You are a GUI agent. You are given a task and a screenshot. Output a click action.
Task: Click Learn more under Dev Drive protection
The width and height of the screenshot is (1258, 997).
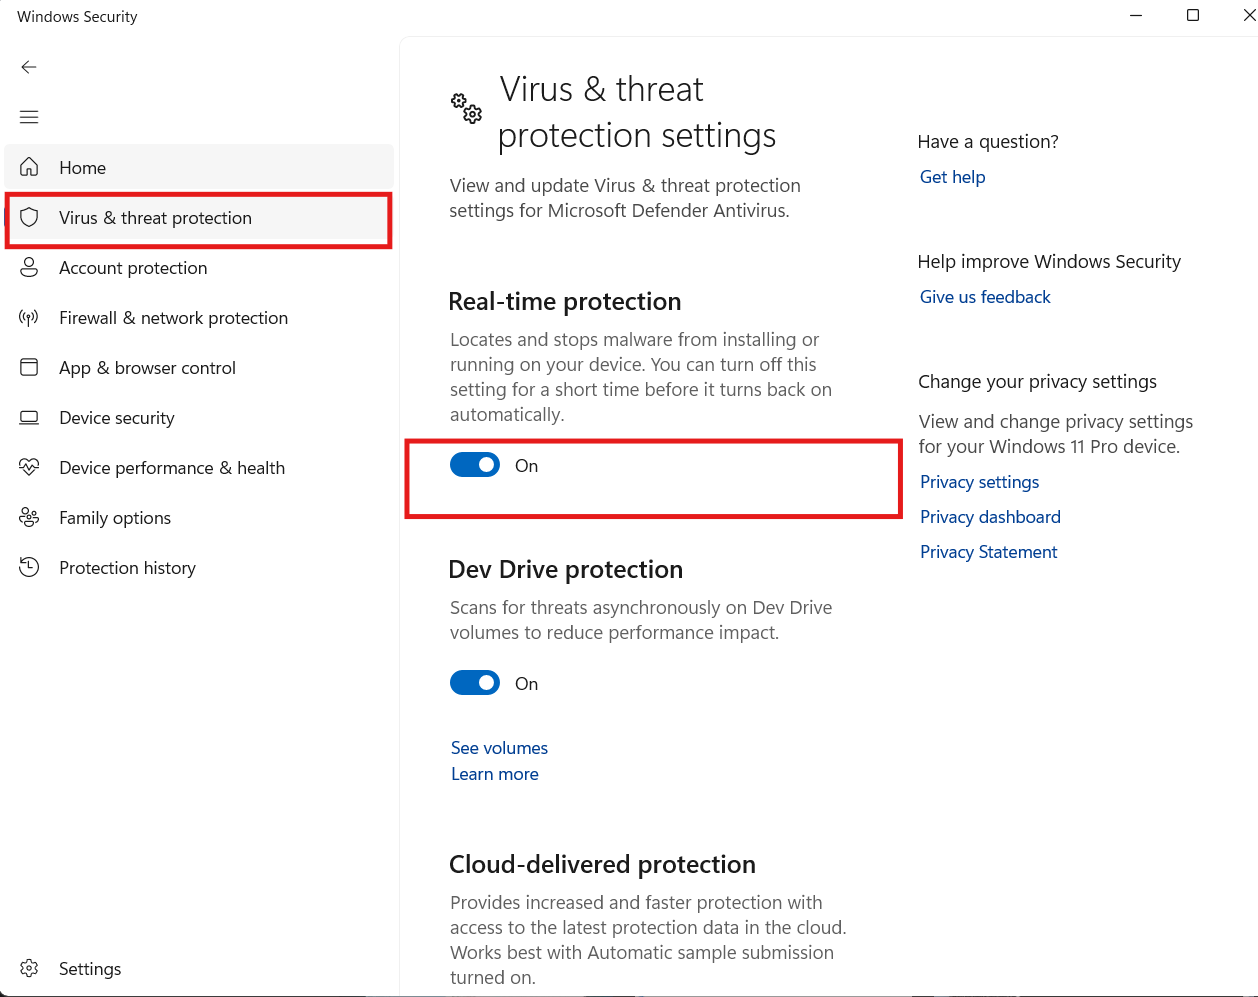click(x=494, y=774)
